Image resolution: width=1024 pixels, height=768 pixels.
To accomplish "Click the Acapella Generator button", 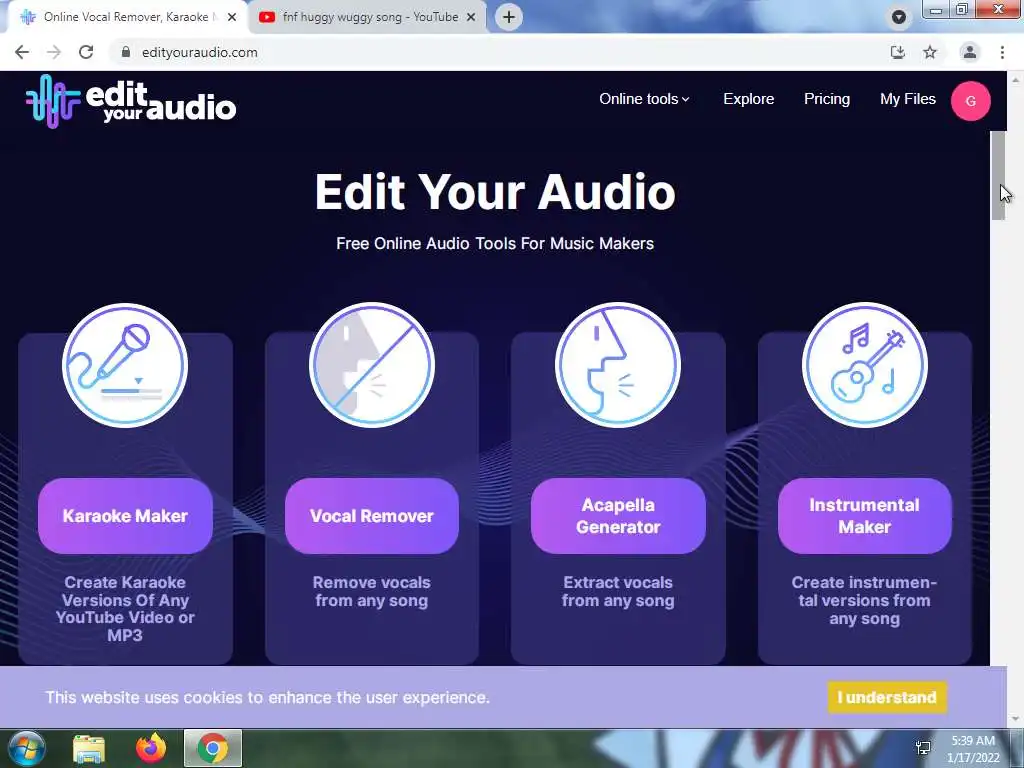I will click(618, 516).
